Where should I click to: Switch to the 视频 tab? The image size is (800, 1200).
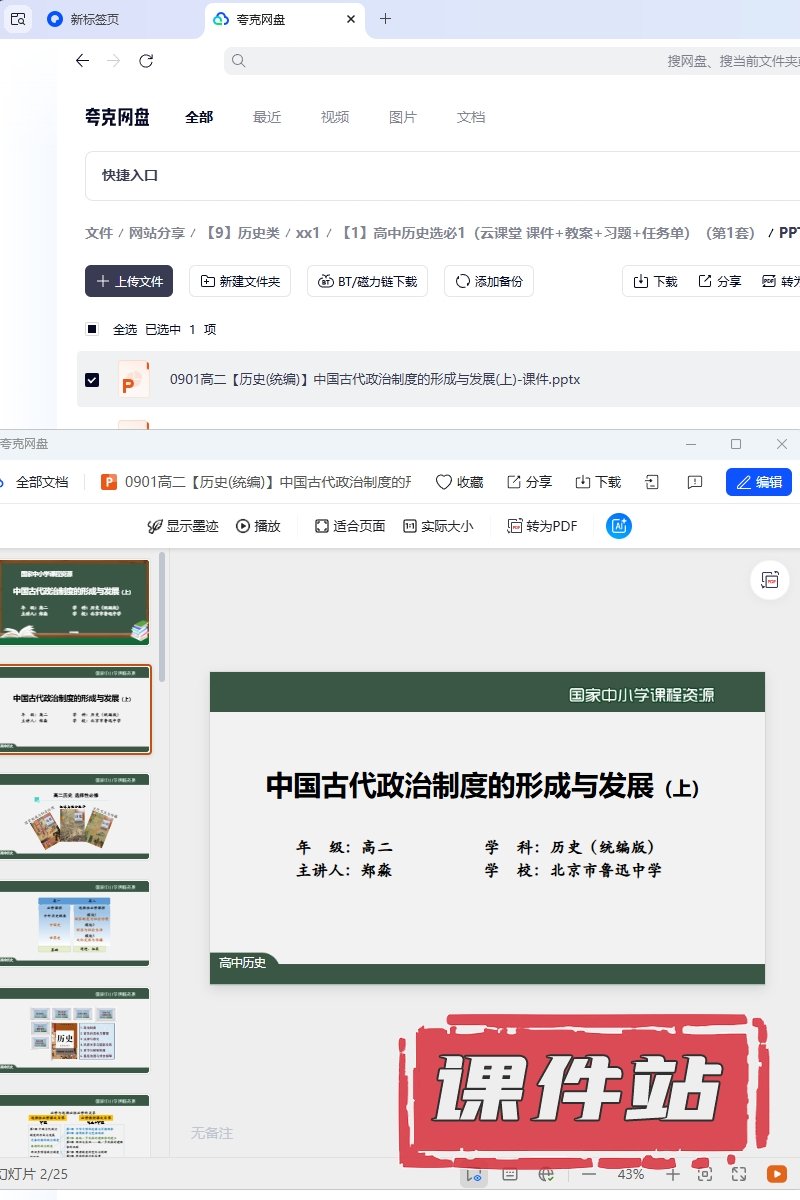(x=335, y=117)
